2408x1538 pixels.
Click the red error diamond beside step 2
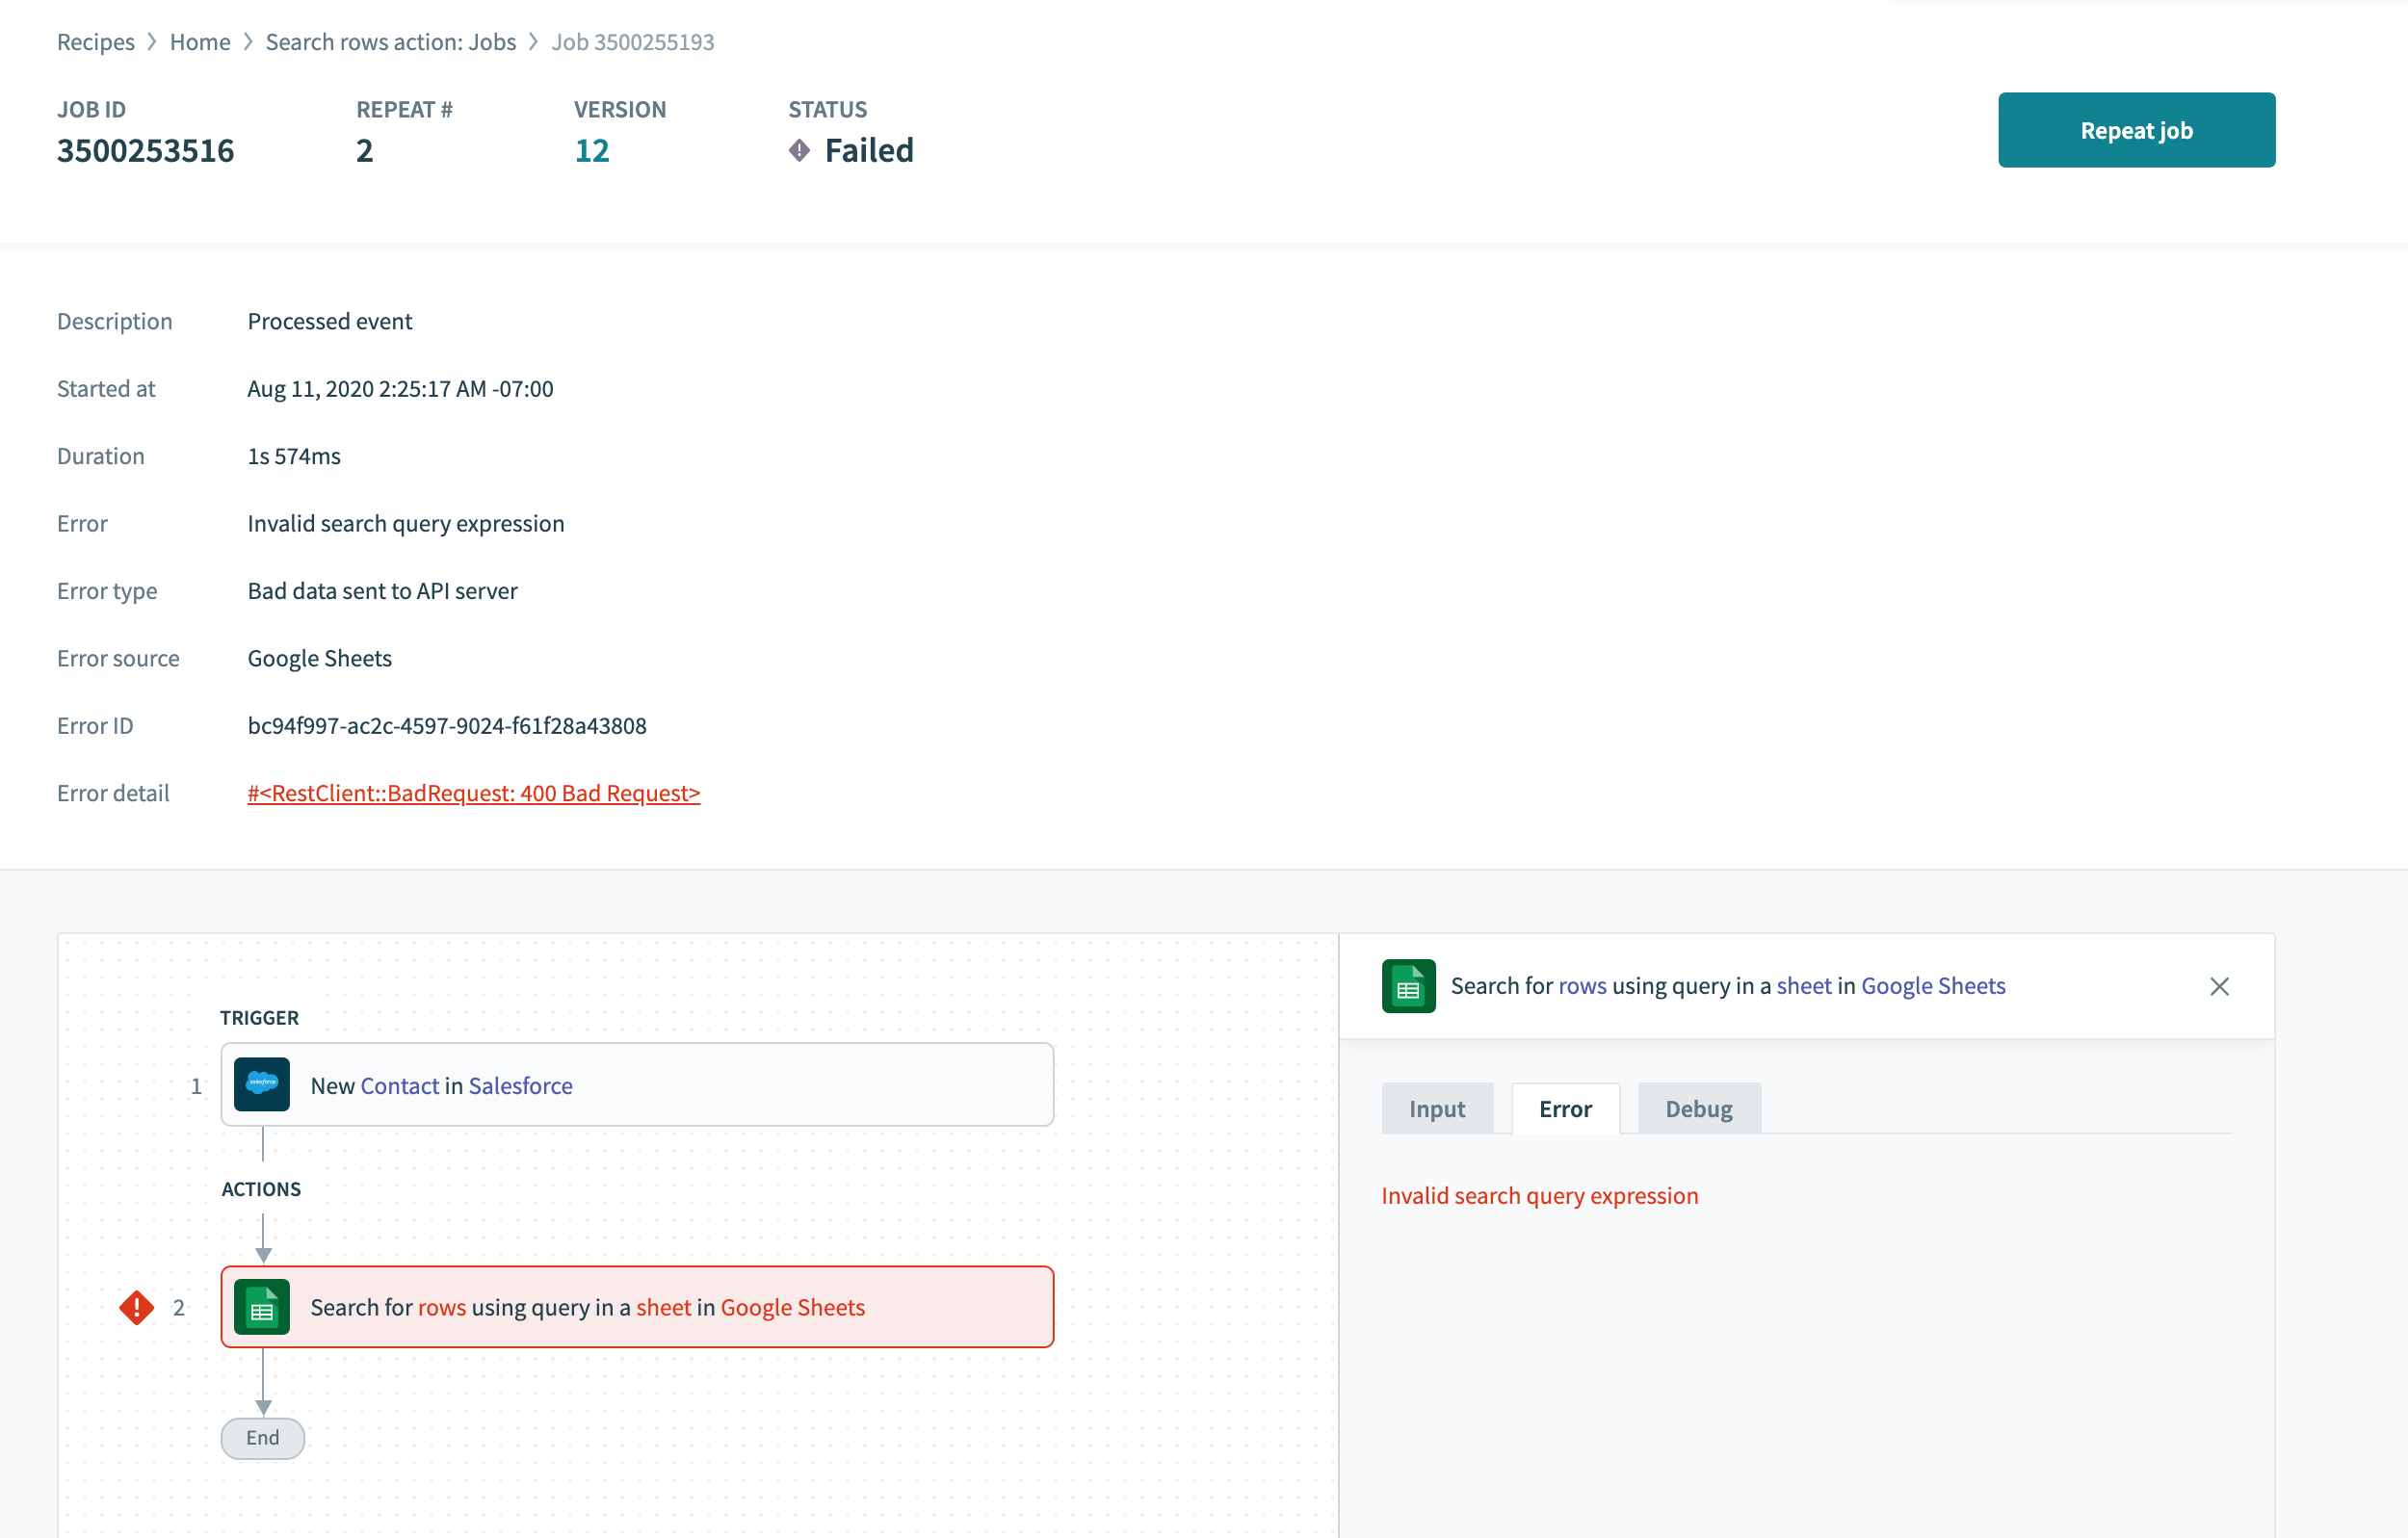pyautogui.click(x=136, y=1307)
